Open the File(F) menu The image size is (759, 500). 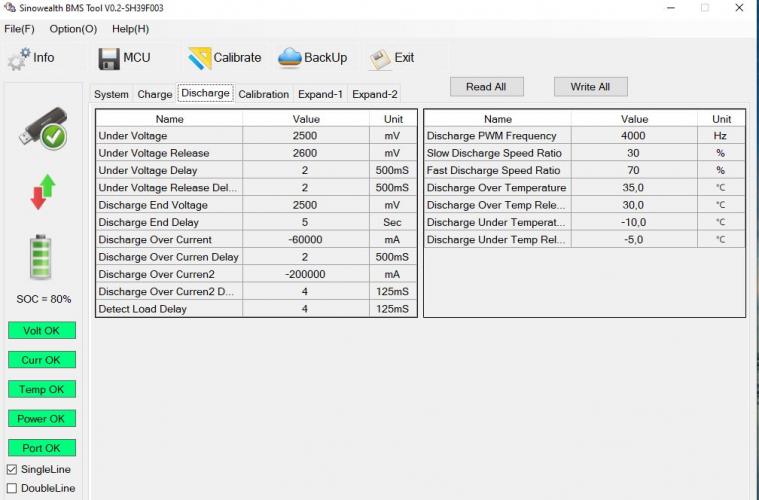click(19, 29)
